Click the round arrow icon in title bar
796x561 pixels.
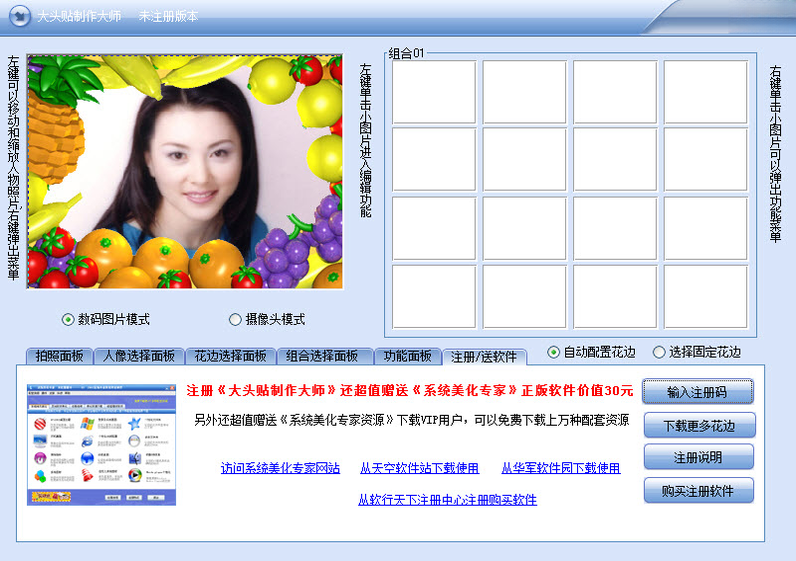(x=20, y=16)
